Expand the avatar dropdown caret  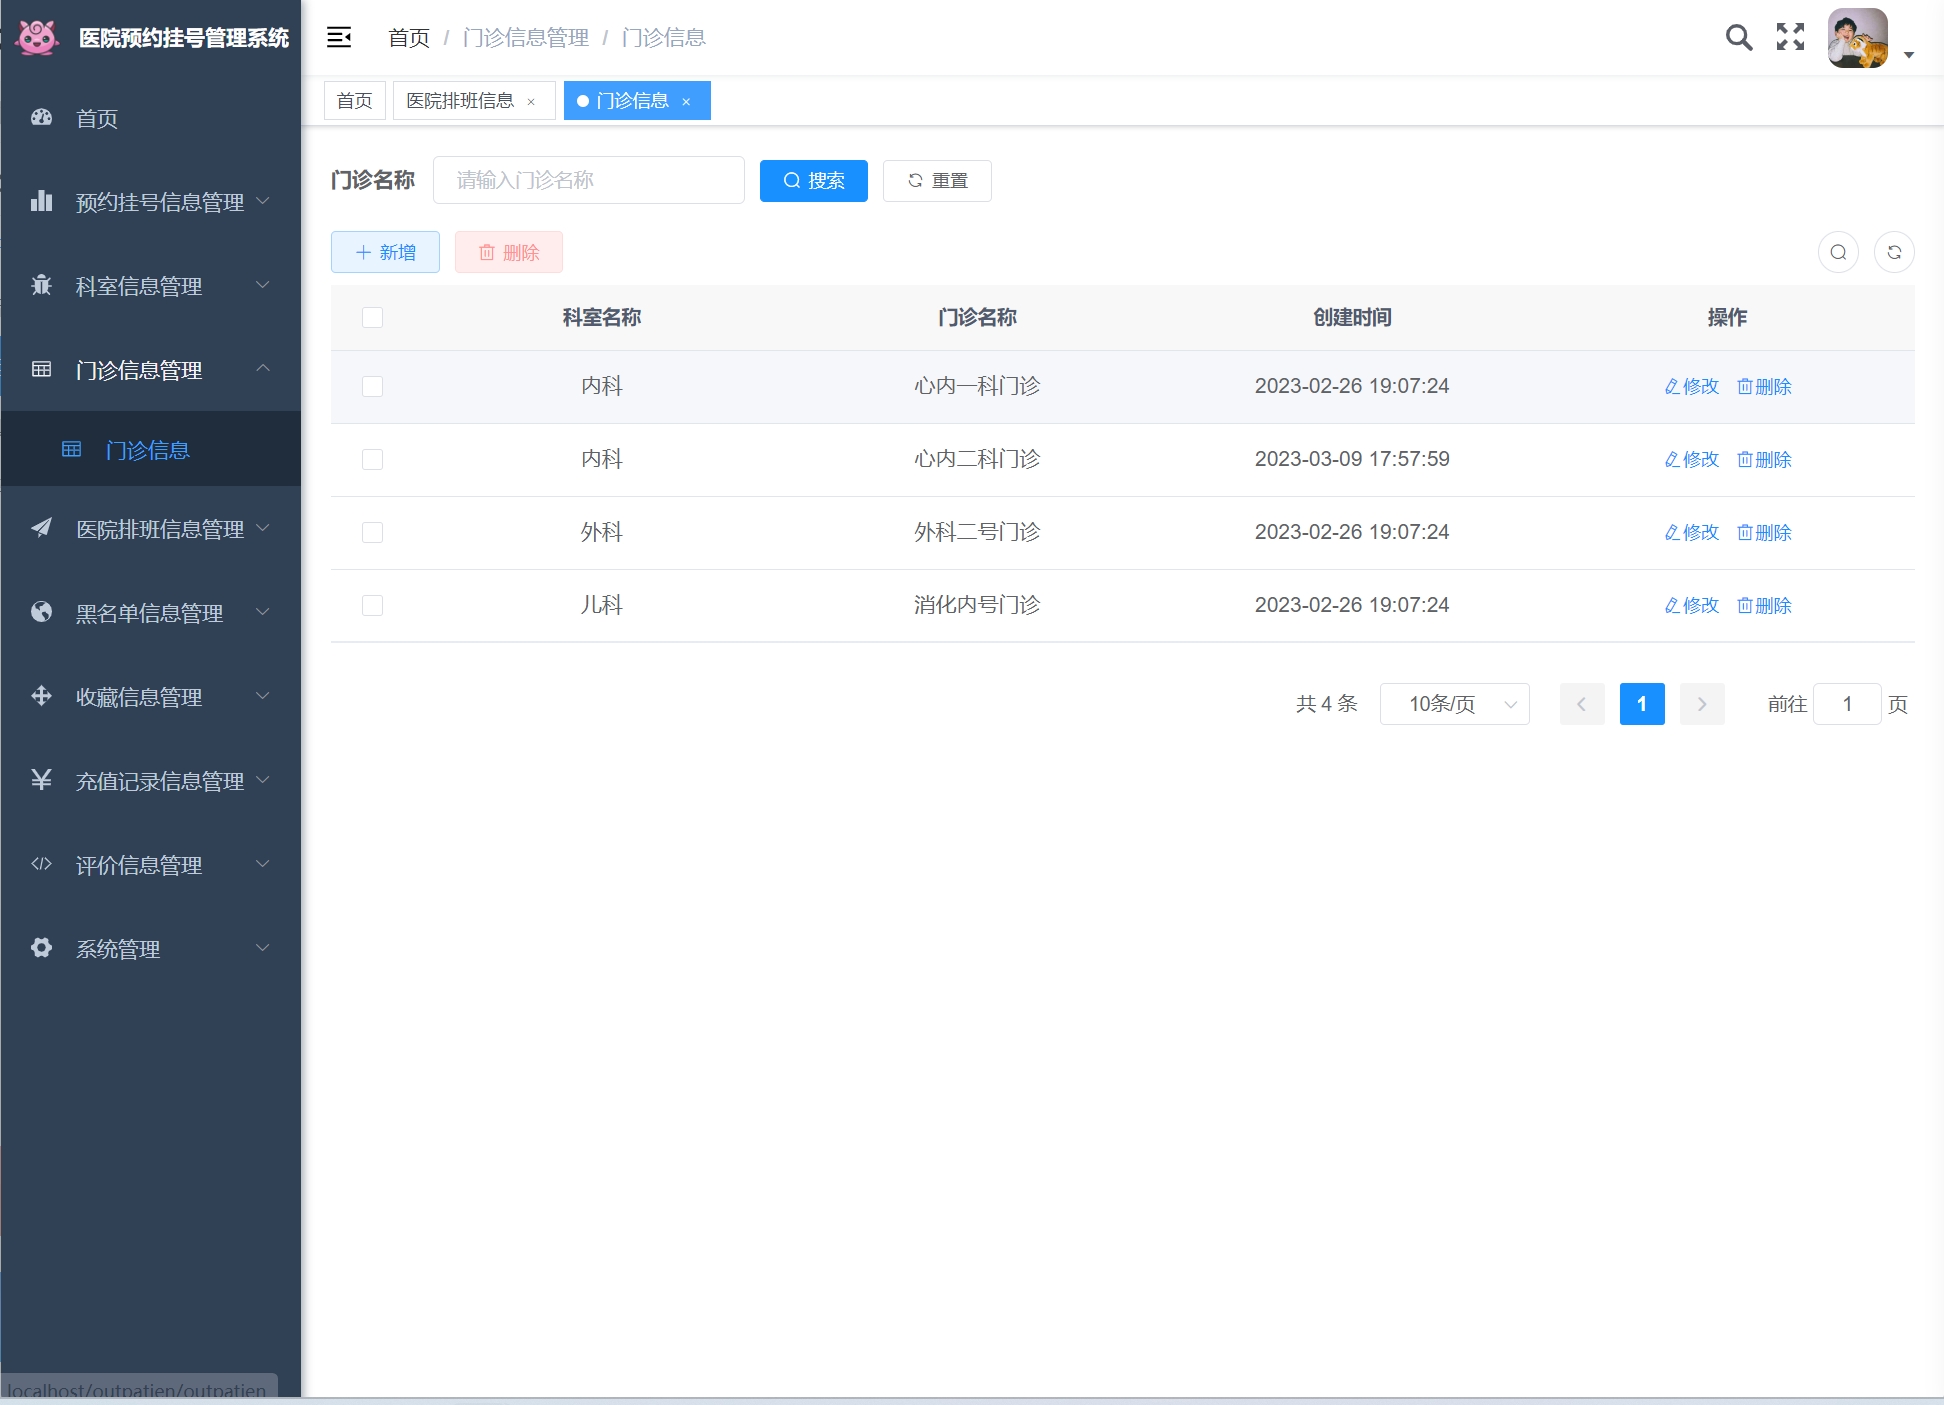pos(1908,55)
